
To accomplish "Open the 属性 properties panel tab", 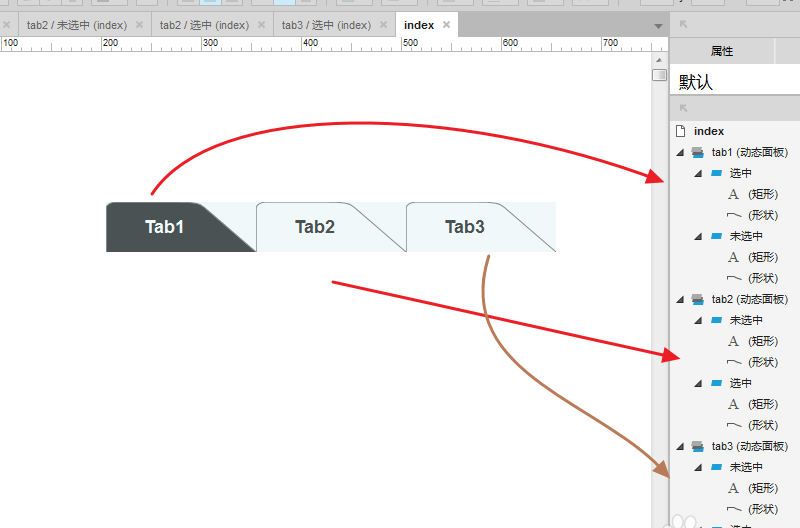I will (721, 51).
